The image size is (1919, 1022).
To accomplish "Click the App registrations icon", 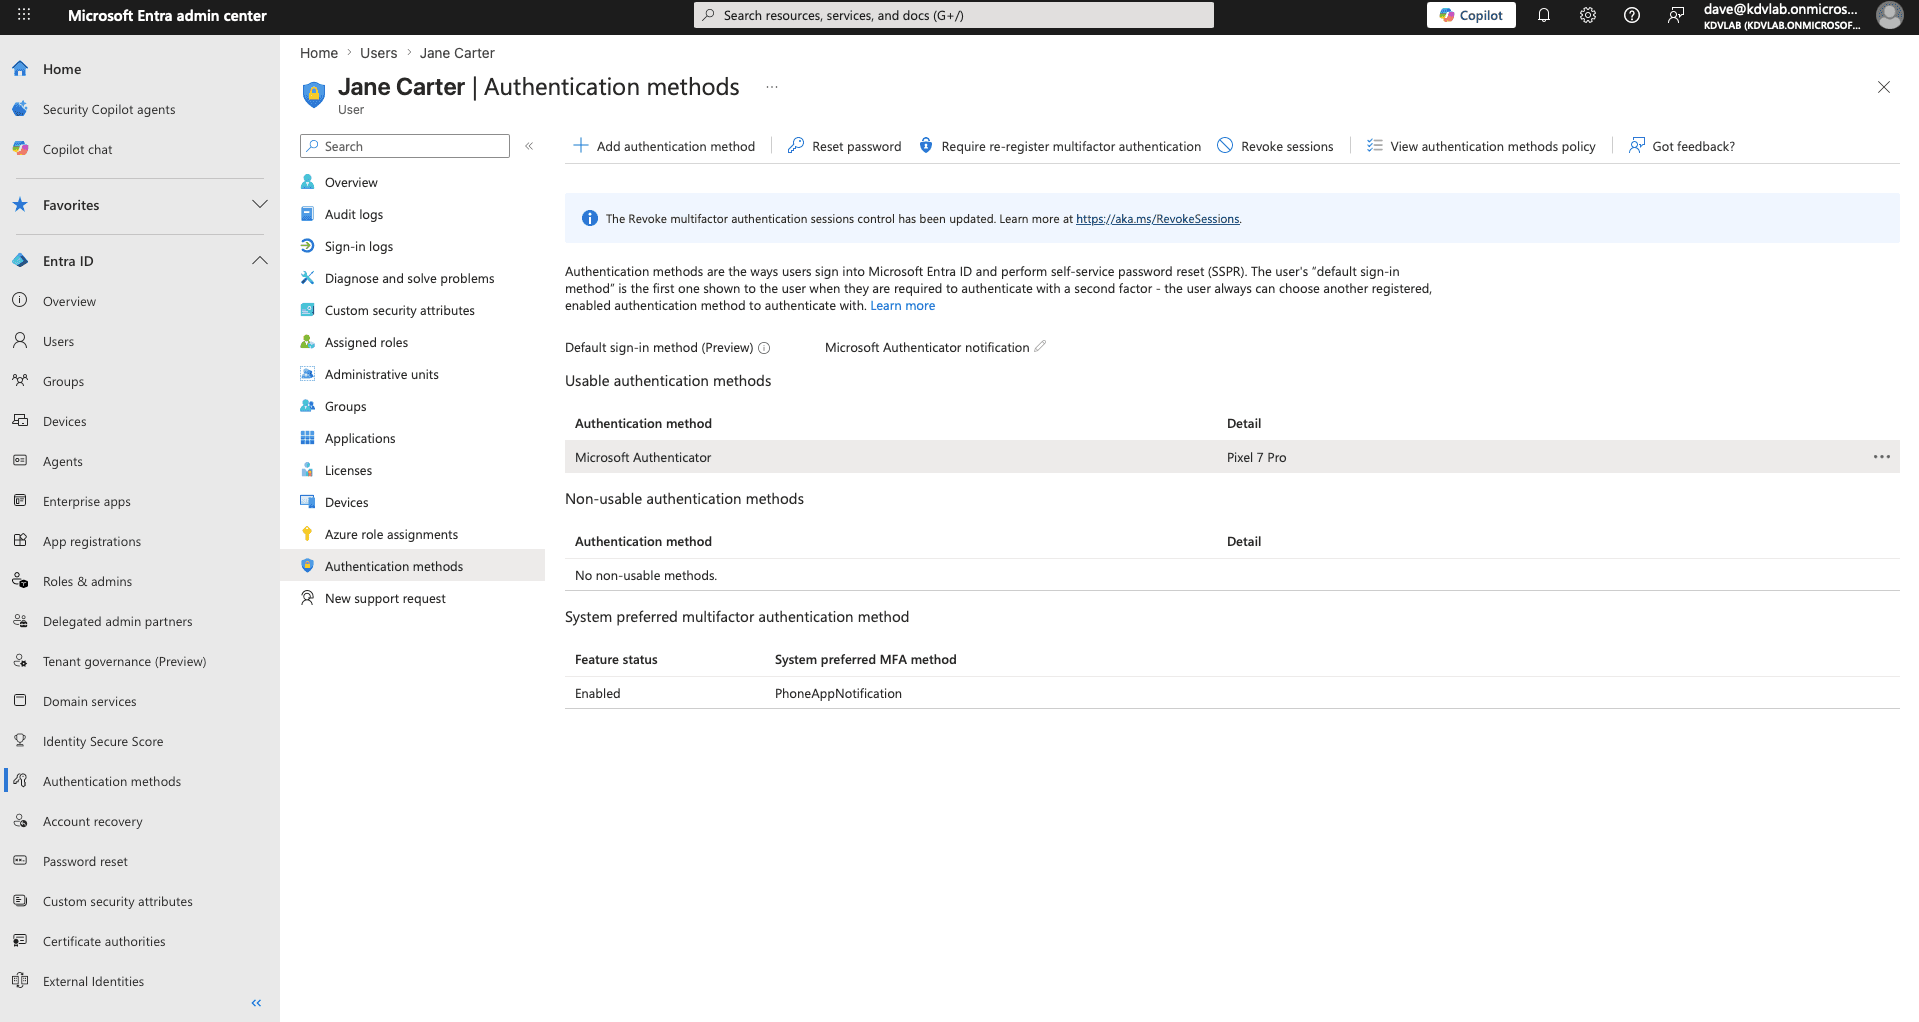I will pos(20,541).
